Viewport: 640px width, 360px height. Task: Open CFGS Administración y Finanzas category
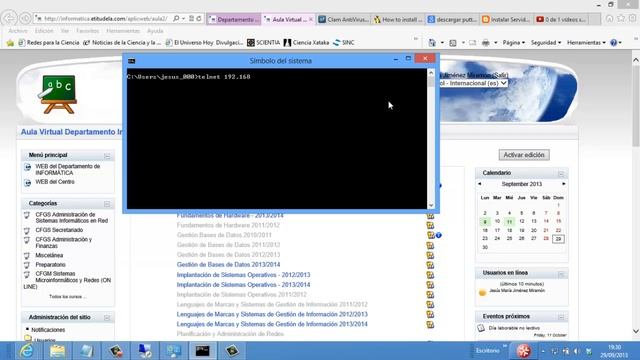pyautogui.click(x=63, y=243)
